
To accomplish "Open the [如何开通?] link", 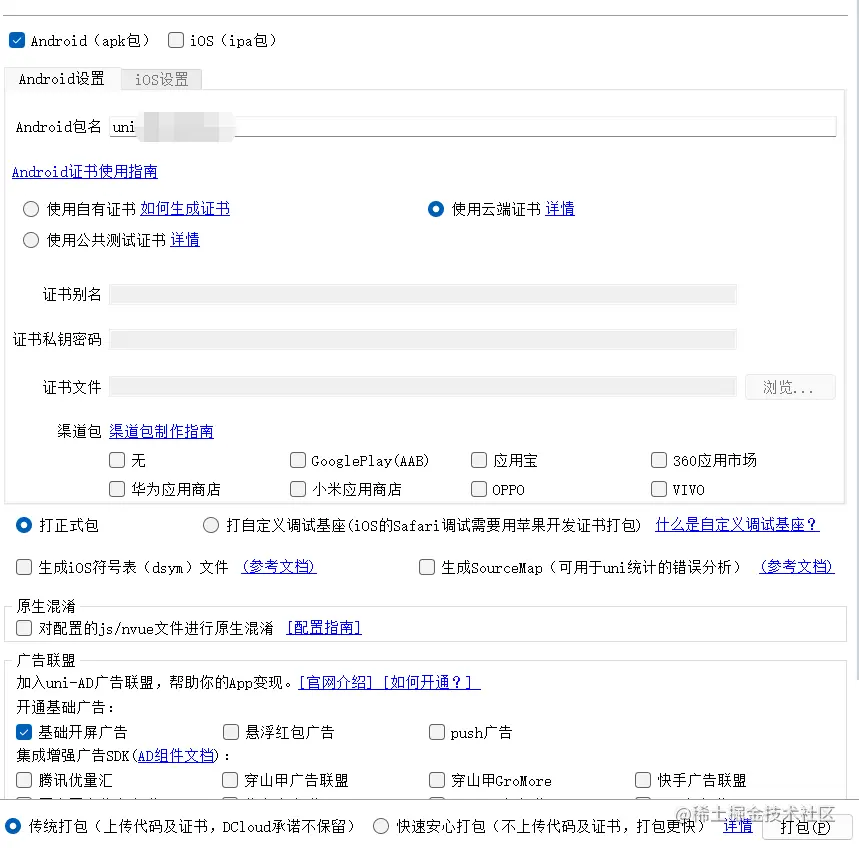I will [x=431, y=683].
